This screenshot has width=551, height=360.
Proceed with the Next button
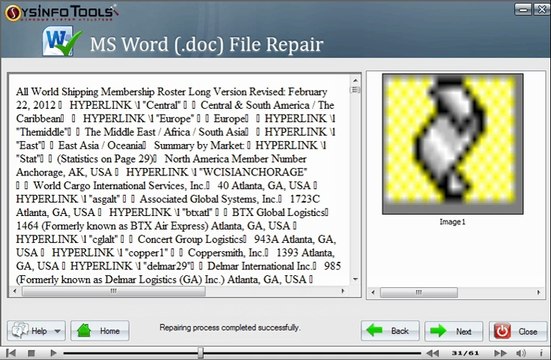[454, 331]
